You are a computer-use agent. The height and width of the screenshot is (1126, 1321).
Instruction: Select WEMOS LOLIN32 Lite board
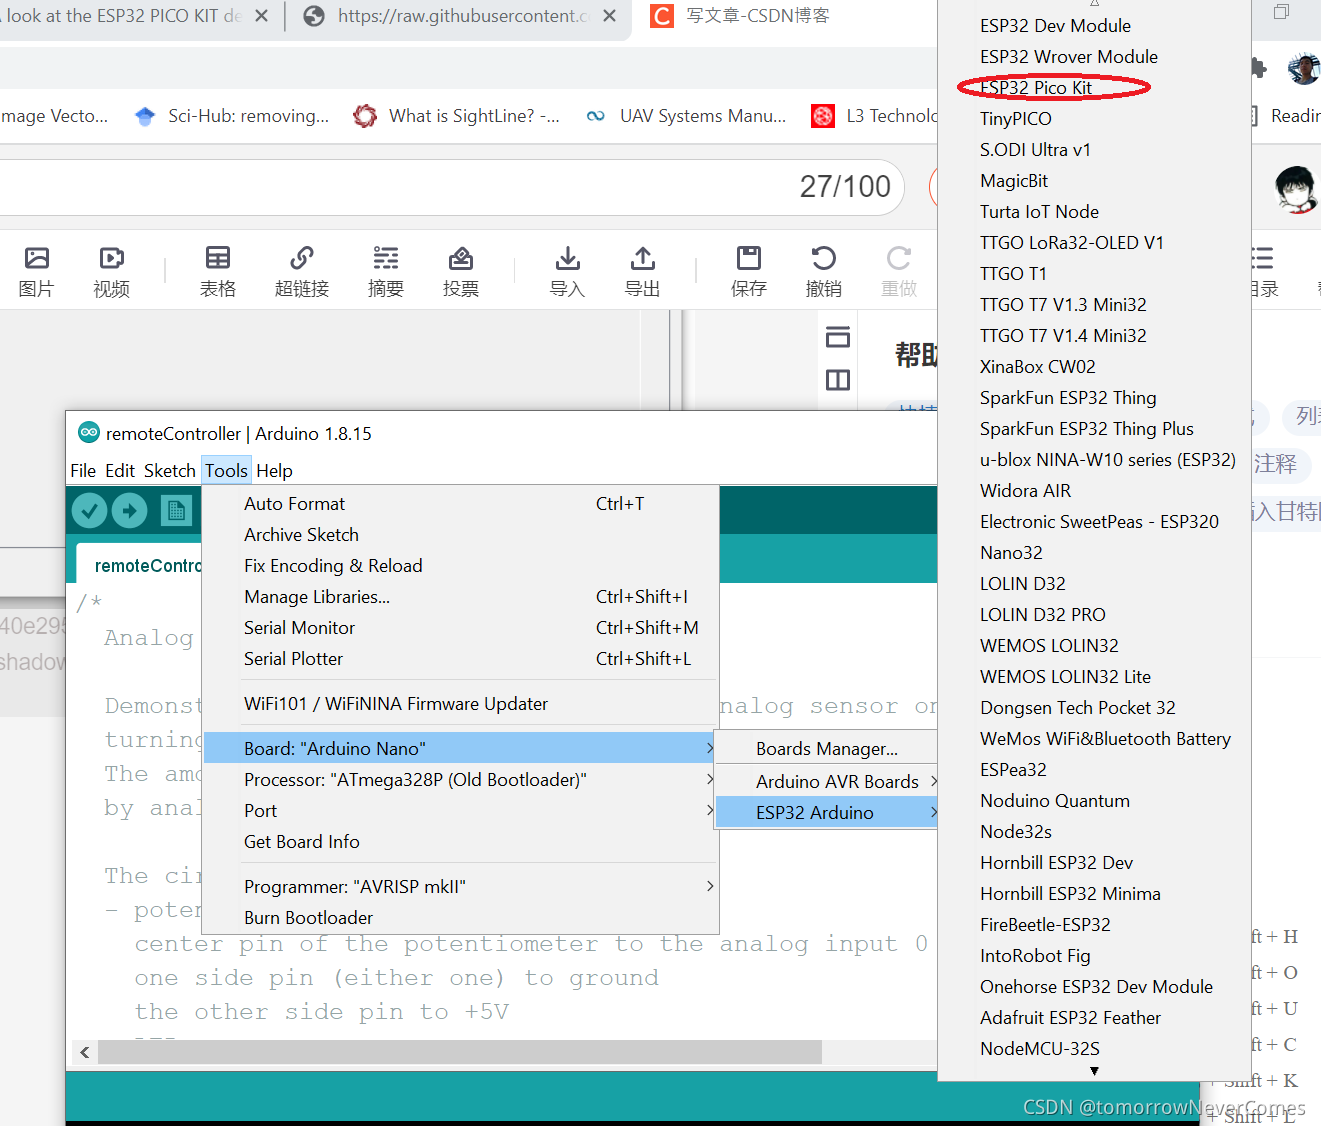click(1094, 677)
